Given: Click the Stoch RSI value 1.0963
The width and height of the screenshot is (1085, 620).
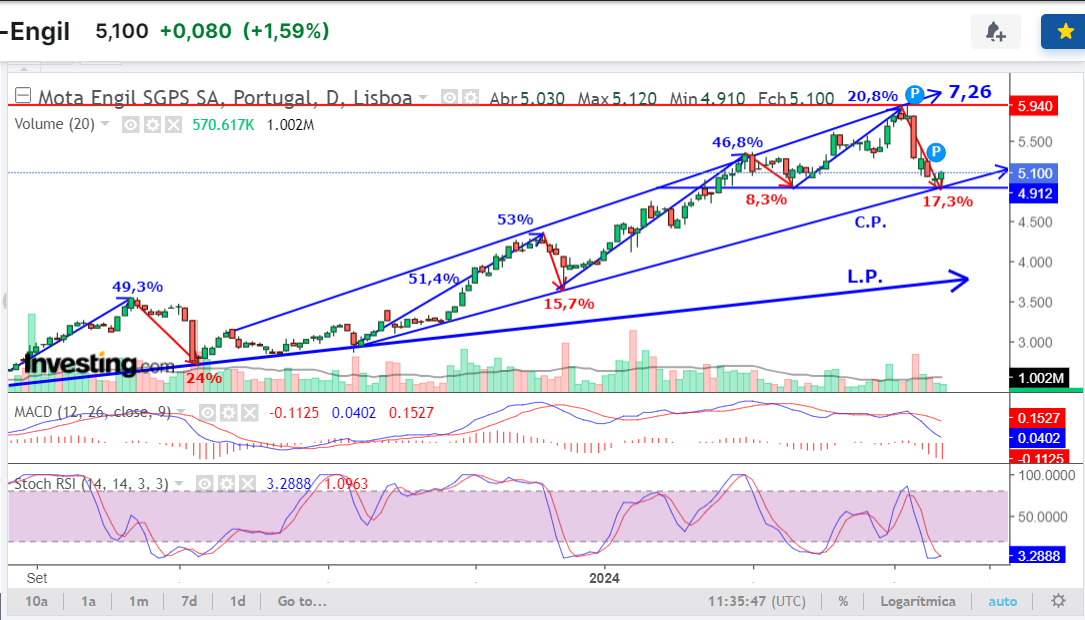Looking at the screenshot, I should click(x=347, y=484).
